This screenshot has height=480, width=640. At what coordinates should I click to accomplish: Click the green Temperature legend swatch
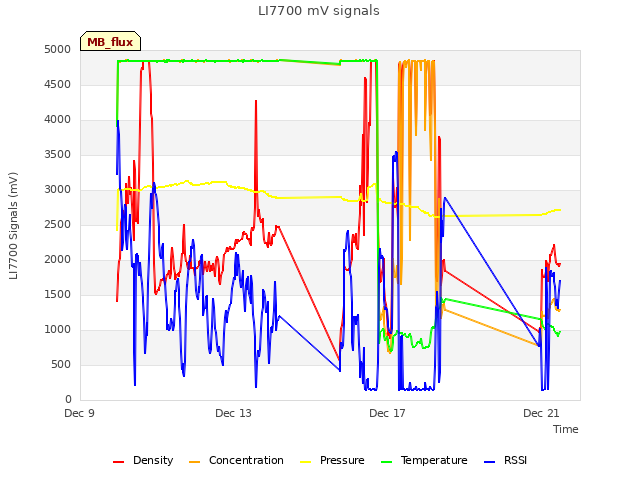[386, 462]
